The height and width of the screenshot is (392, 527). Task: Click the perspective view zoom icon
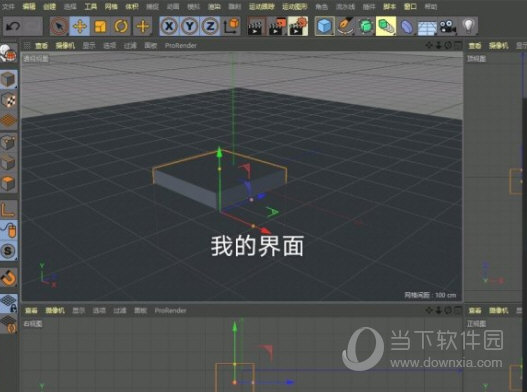coord(439,45)
